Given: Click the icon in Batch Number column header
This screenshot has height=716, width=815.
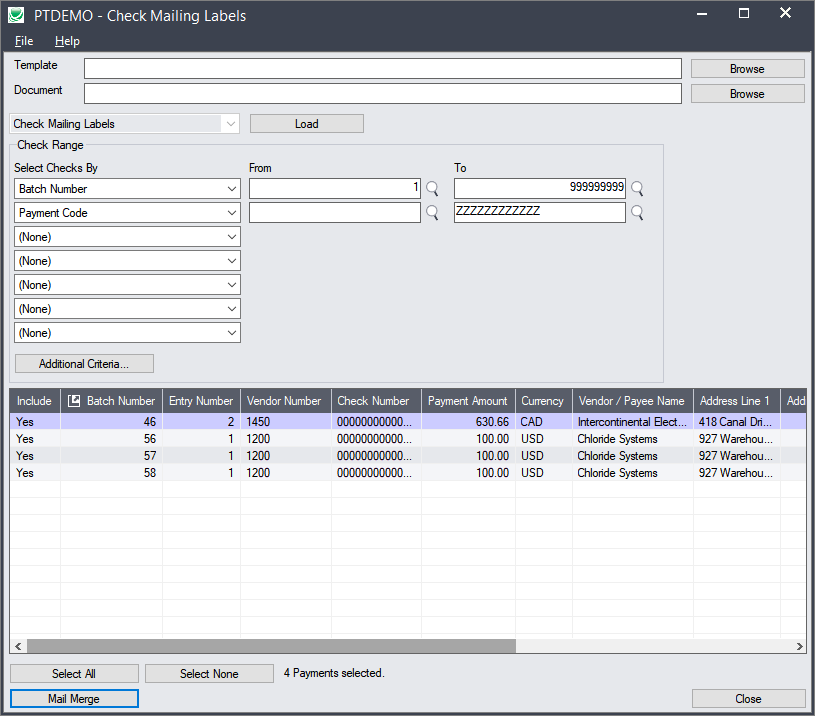Looking at the screenshot, I should tap(74, 401).
